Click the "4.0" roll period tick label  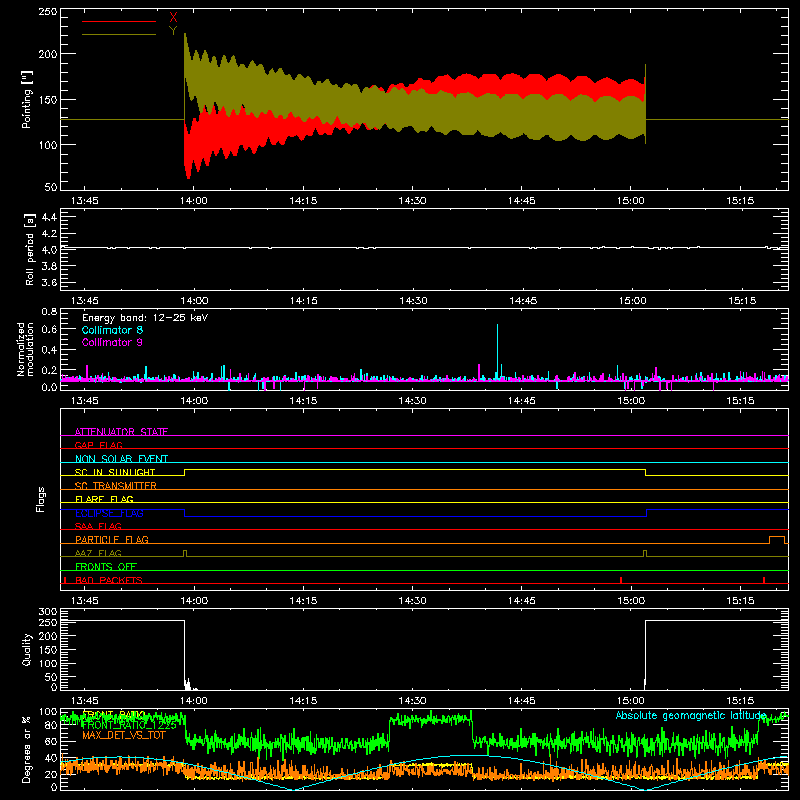49,250
